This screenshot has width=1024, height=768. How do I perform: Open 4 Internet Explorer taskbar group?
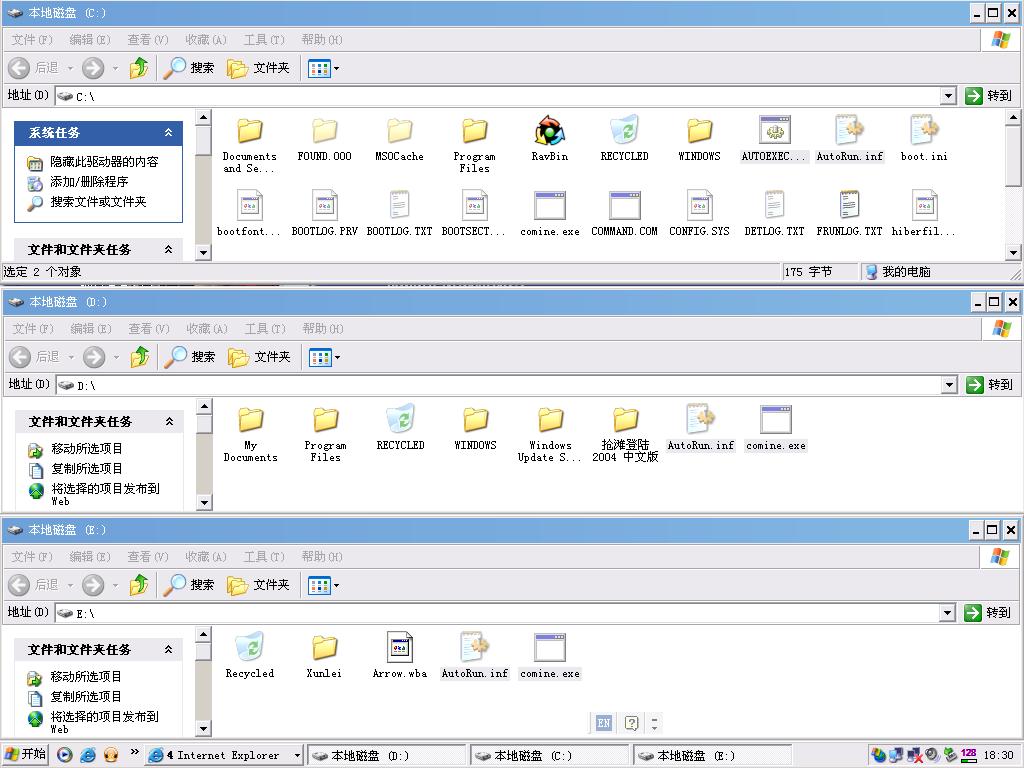point(224,756)
